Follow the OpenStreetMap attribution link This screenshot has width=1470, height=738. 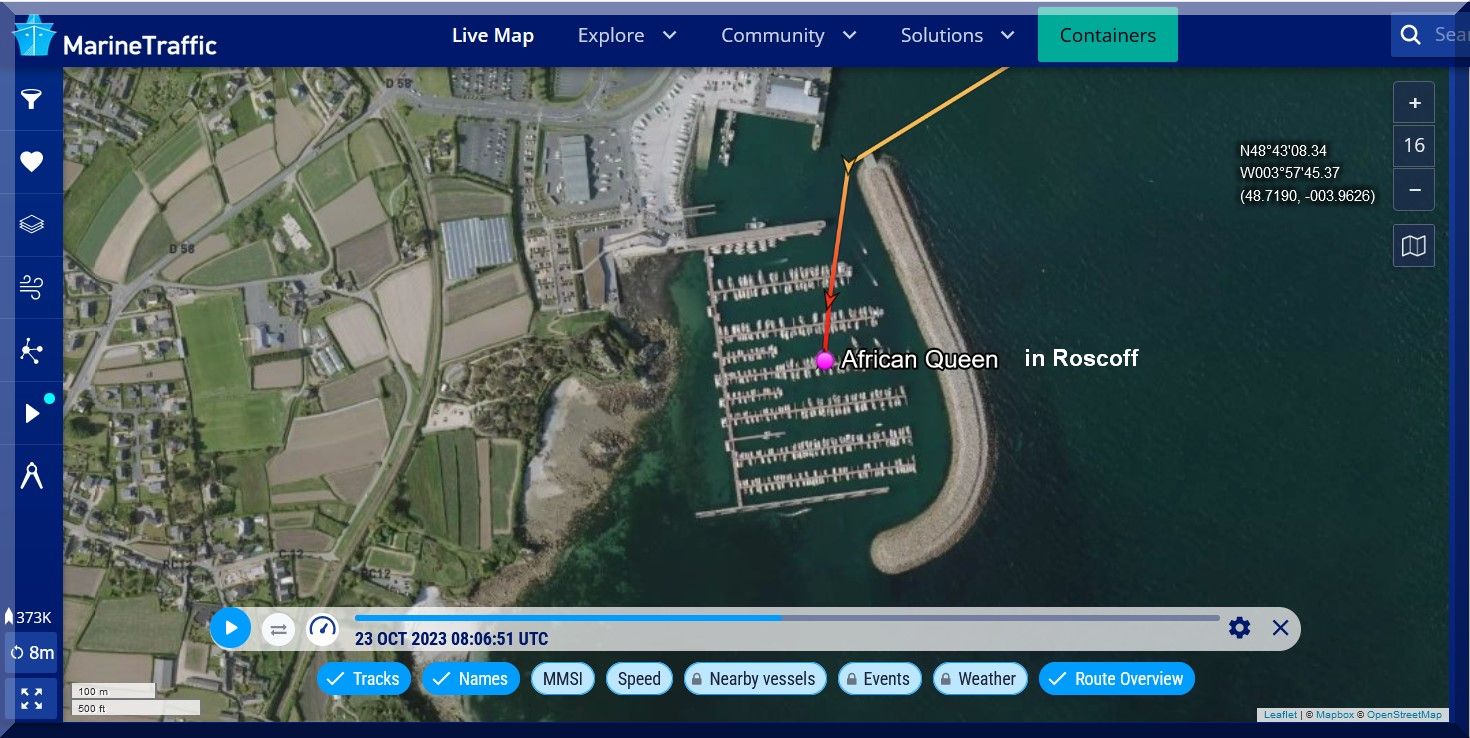coord(1404,715)
